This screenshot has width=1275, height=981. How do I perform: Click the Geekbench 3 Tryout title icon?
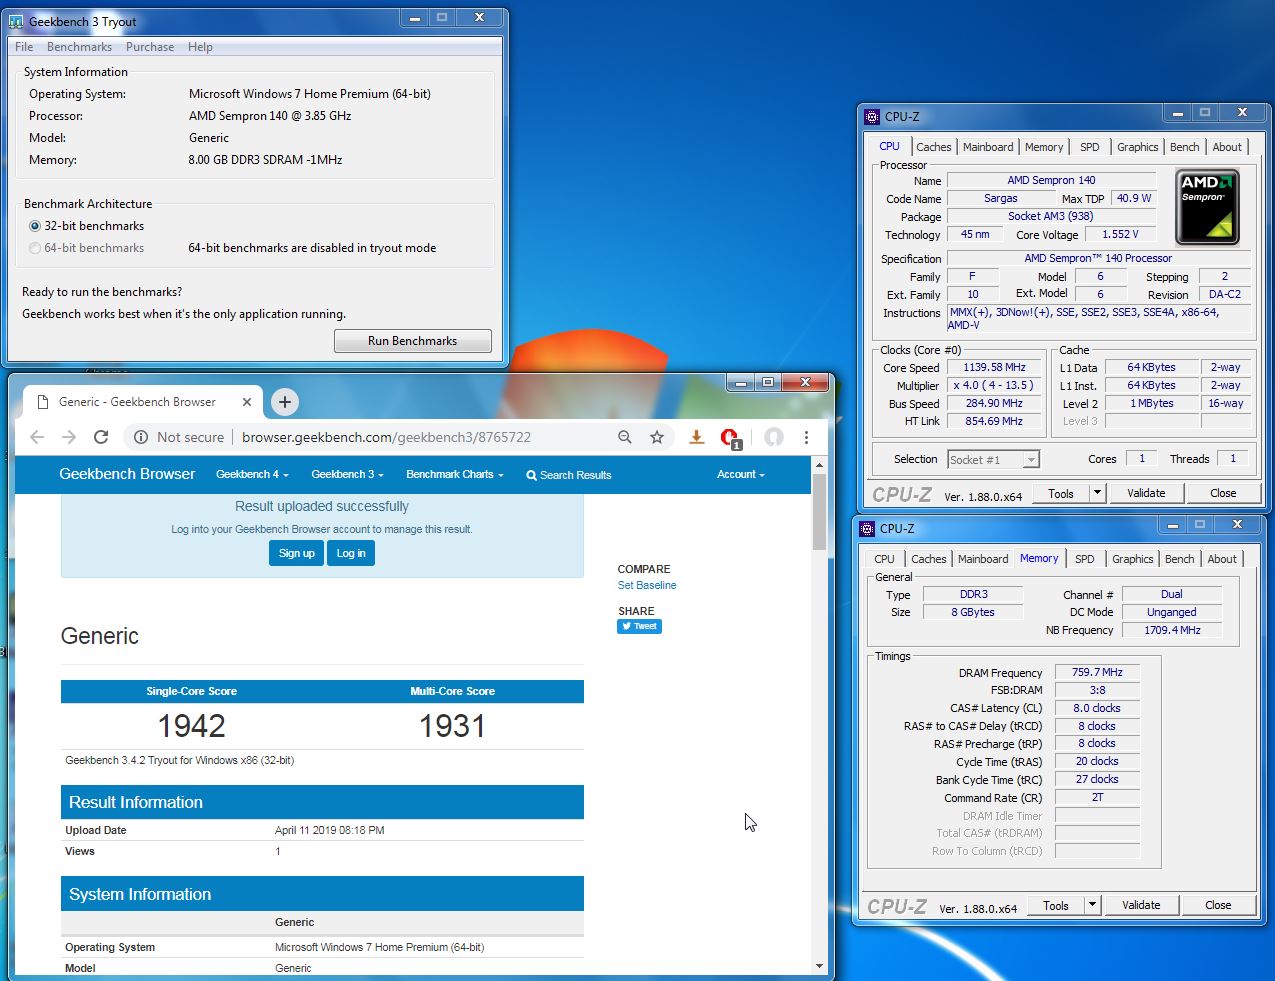point(16,21)
